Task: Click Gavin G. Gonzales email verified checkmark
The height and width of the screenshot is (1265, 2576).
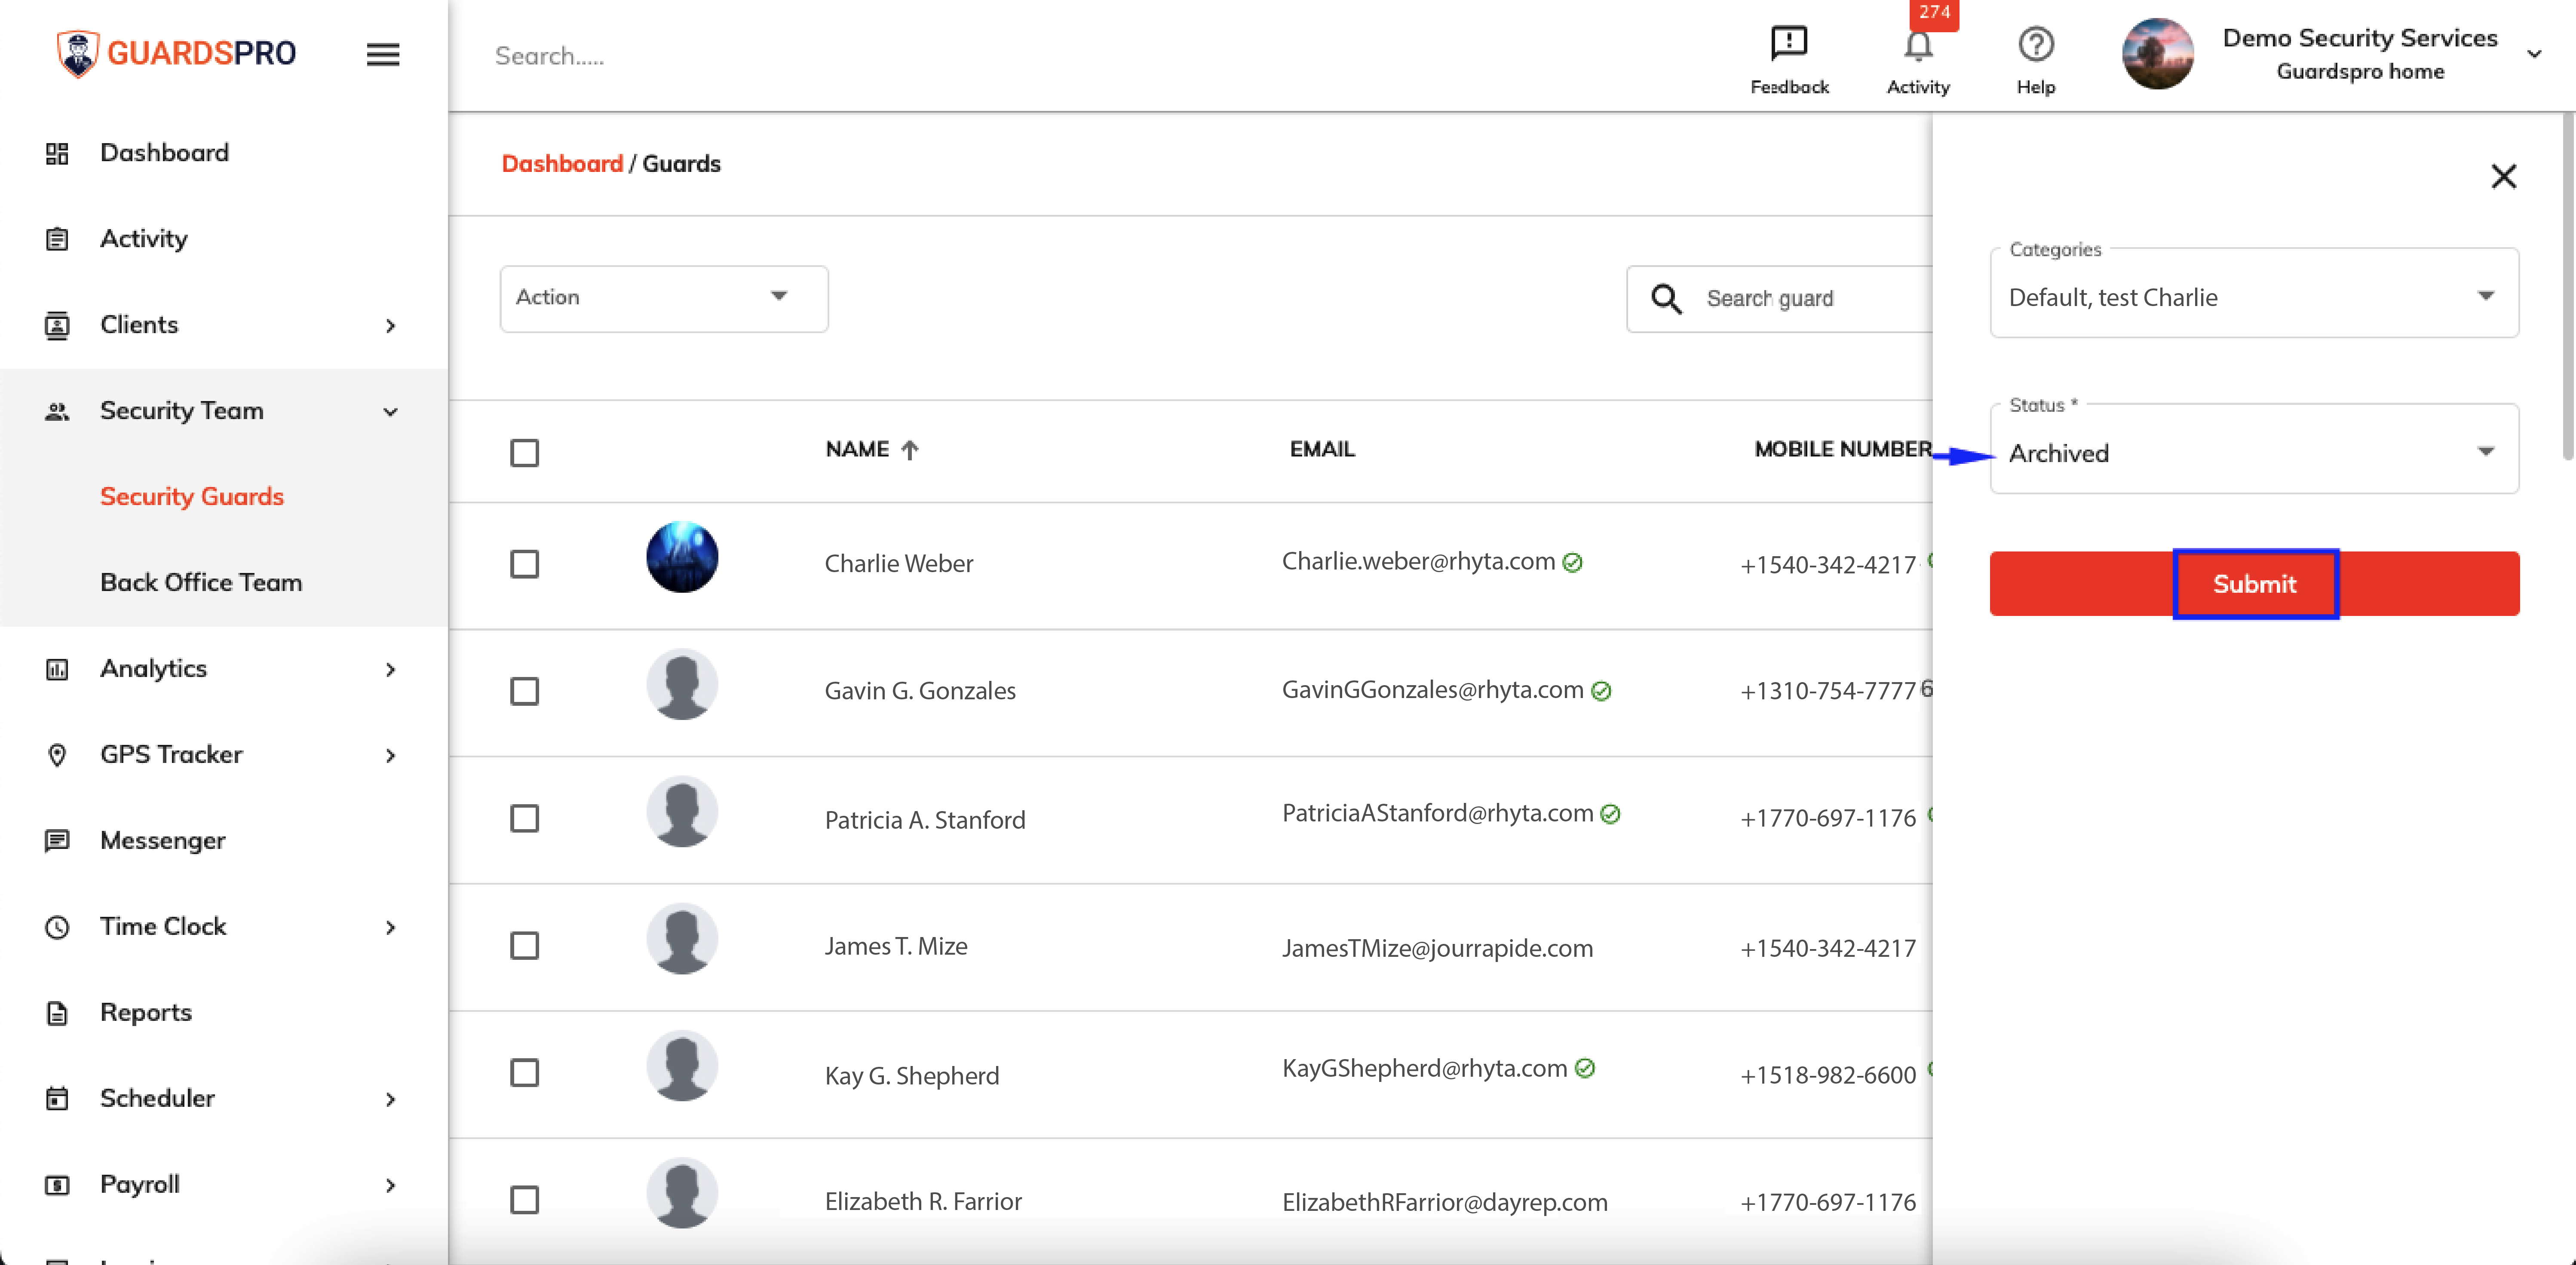Action: tap(1601, 691)
